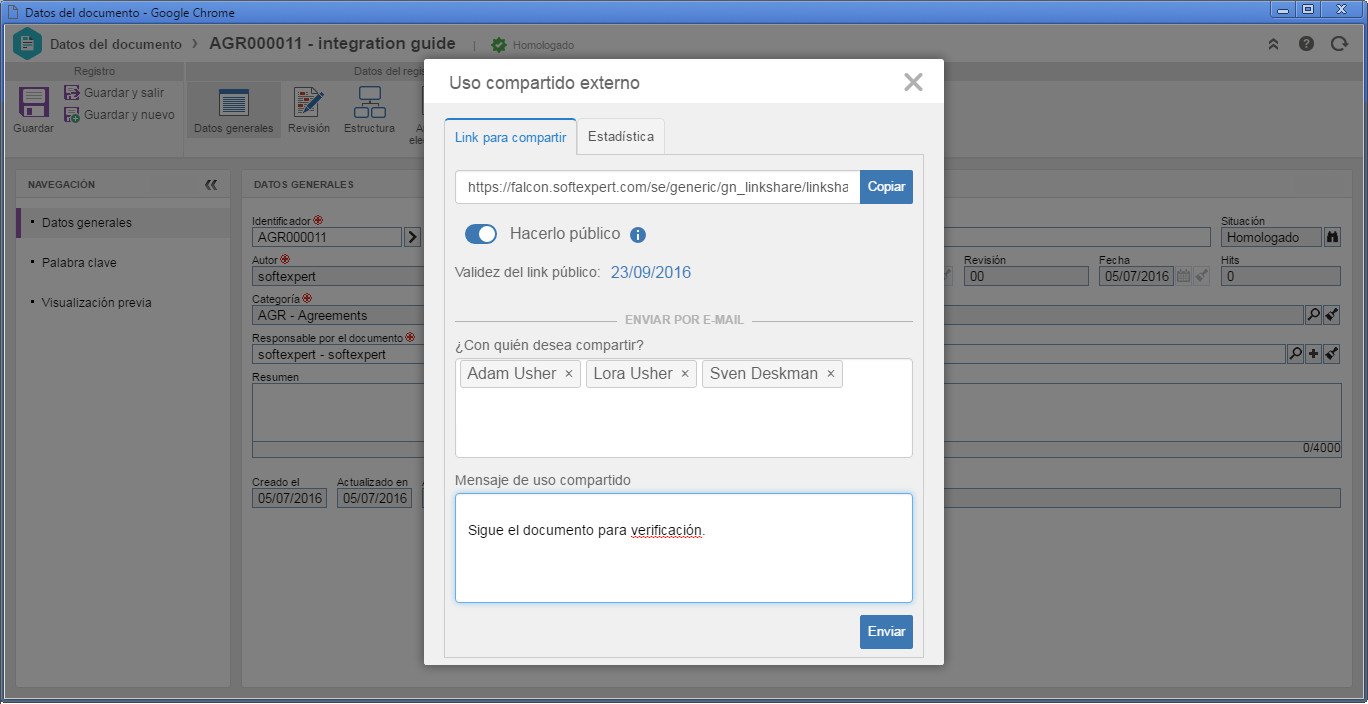Select Palabra clave in navigation
The image size is (1368, 704).
point(79,263)
